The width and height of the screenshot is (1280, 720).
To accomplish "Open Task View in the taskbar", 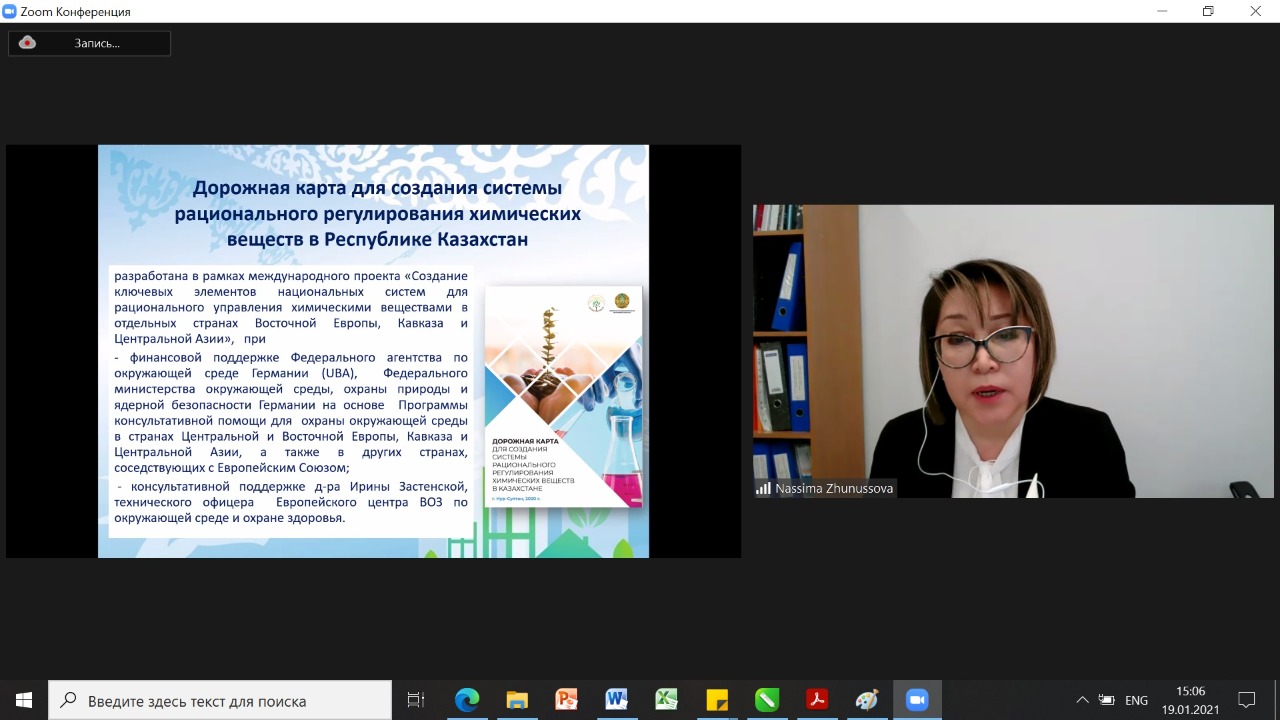I will (x=416, y=700).
